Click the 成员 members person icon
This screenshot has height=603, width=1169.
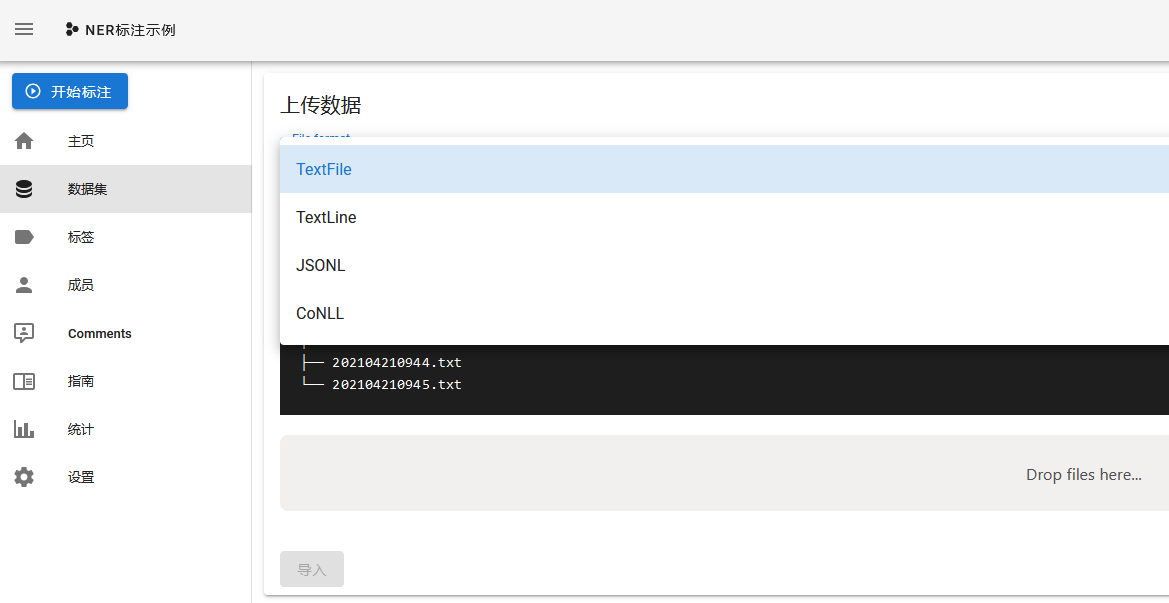click(x=23, y=284)
